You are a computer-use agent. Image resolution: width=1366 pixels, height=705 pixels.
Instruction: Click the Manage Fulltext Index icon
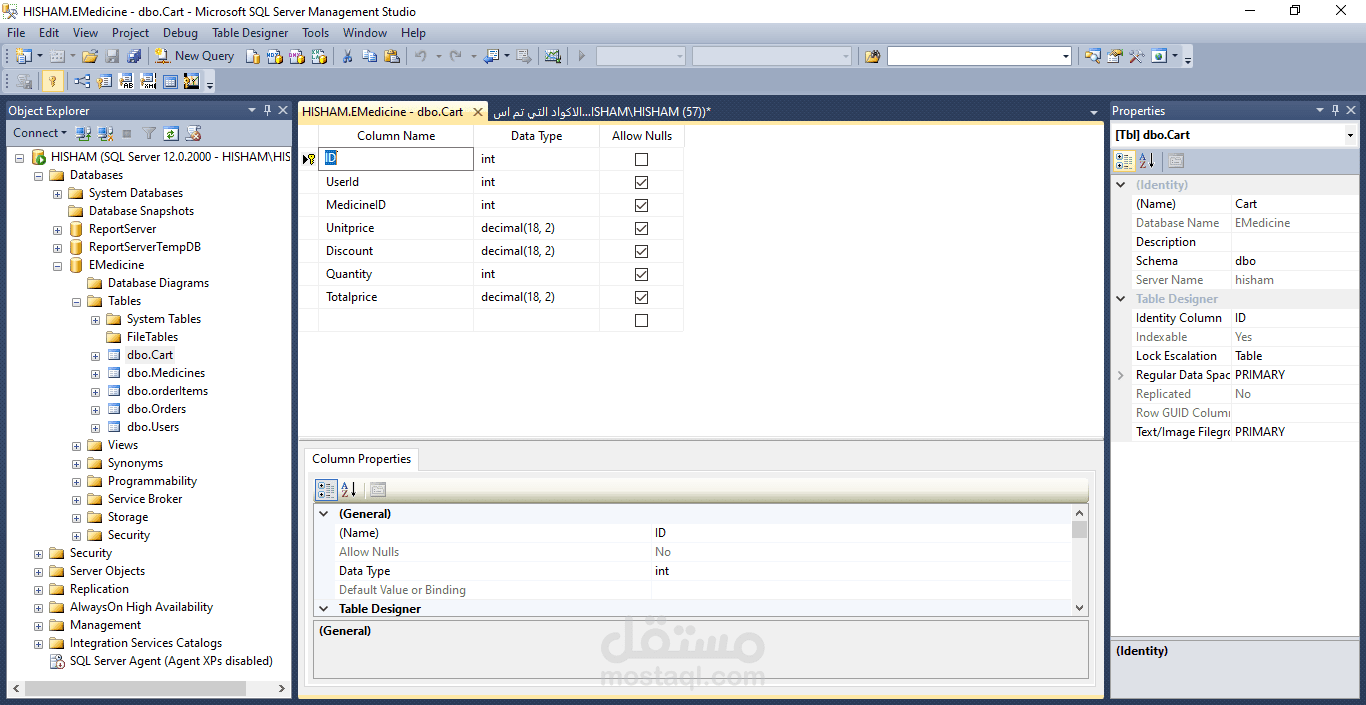coord(126,81)
